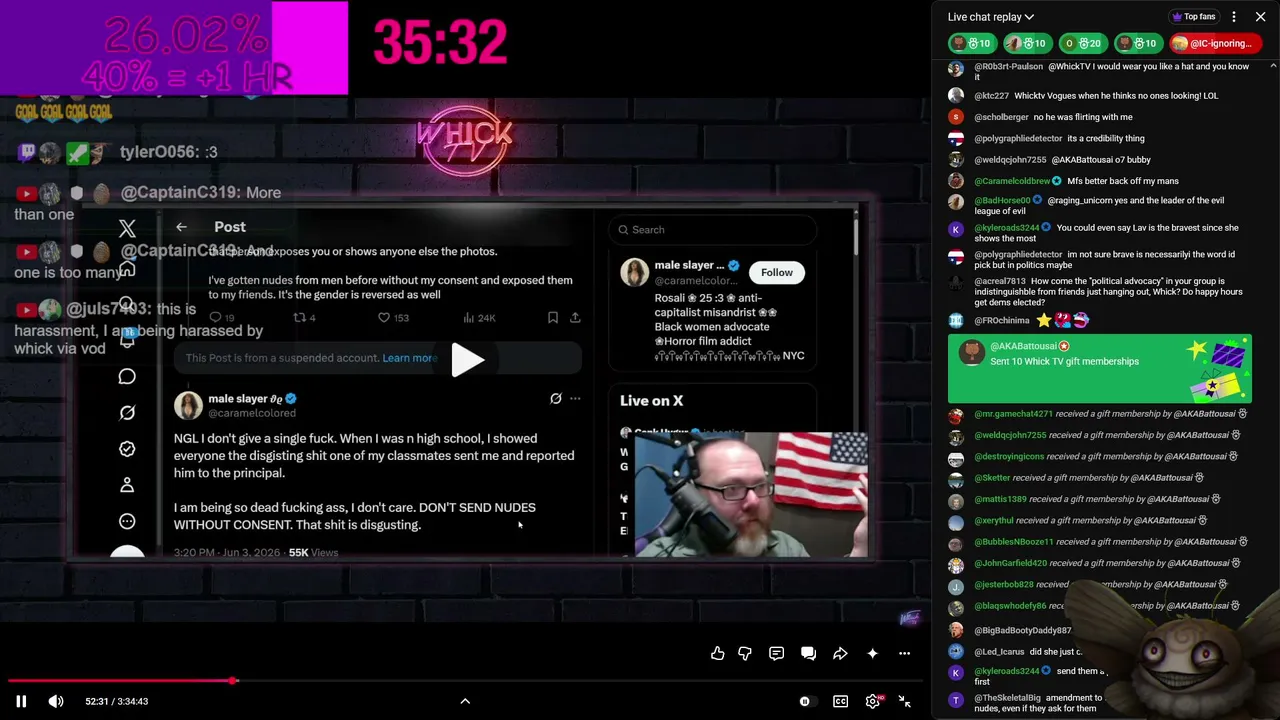The image size is (1280, 720).
Task: Go back using the arrow beside Post
Action: pyautogui.click(x=181, y=227)
